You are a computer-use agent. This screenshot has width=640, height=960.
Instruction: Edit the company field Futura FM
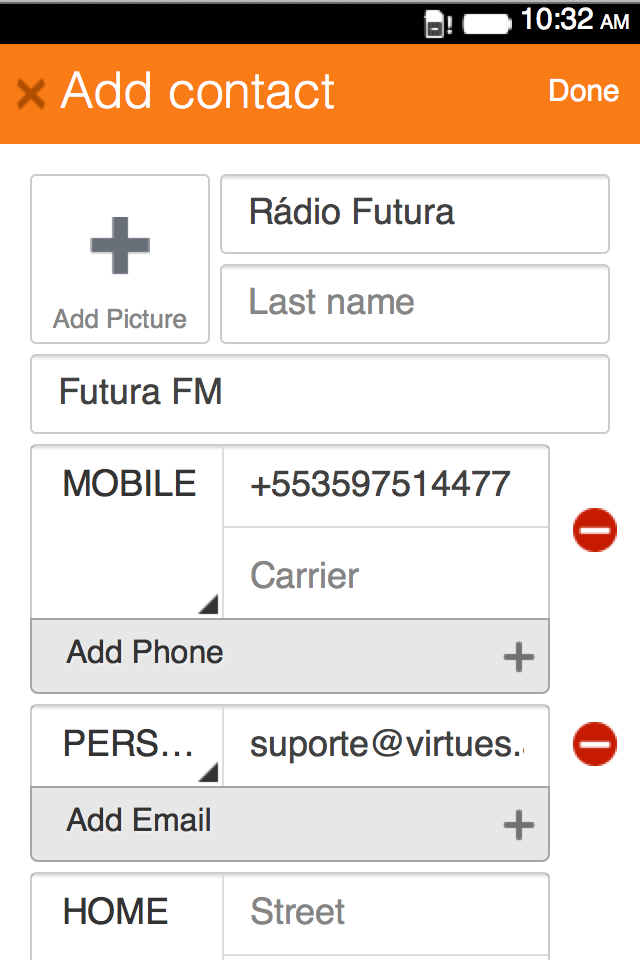click(320, 393)
